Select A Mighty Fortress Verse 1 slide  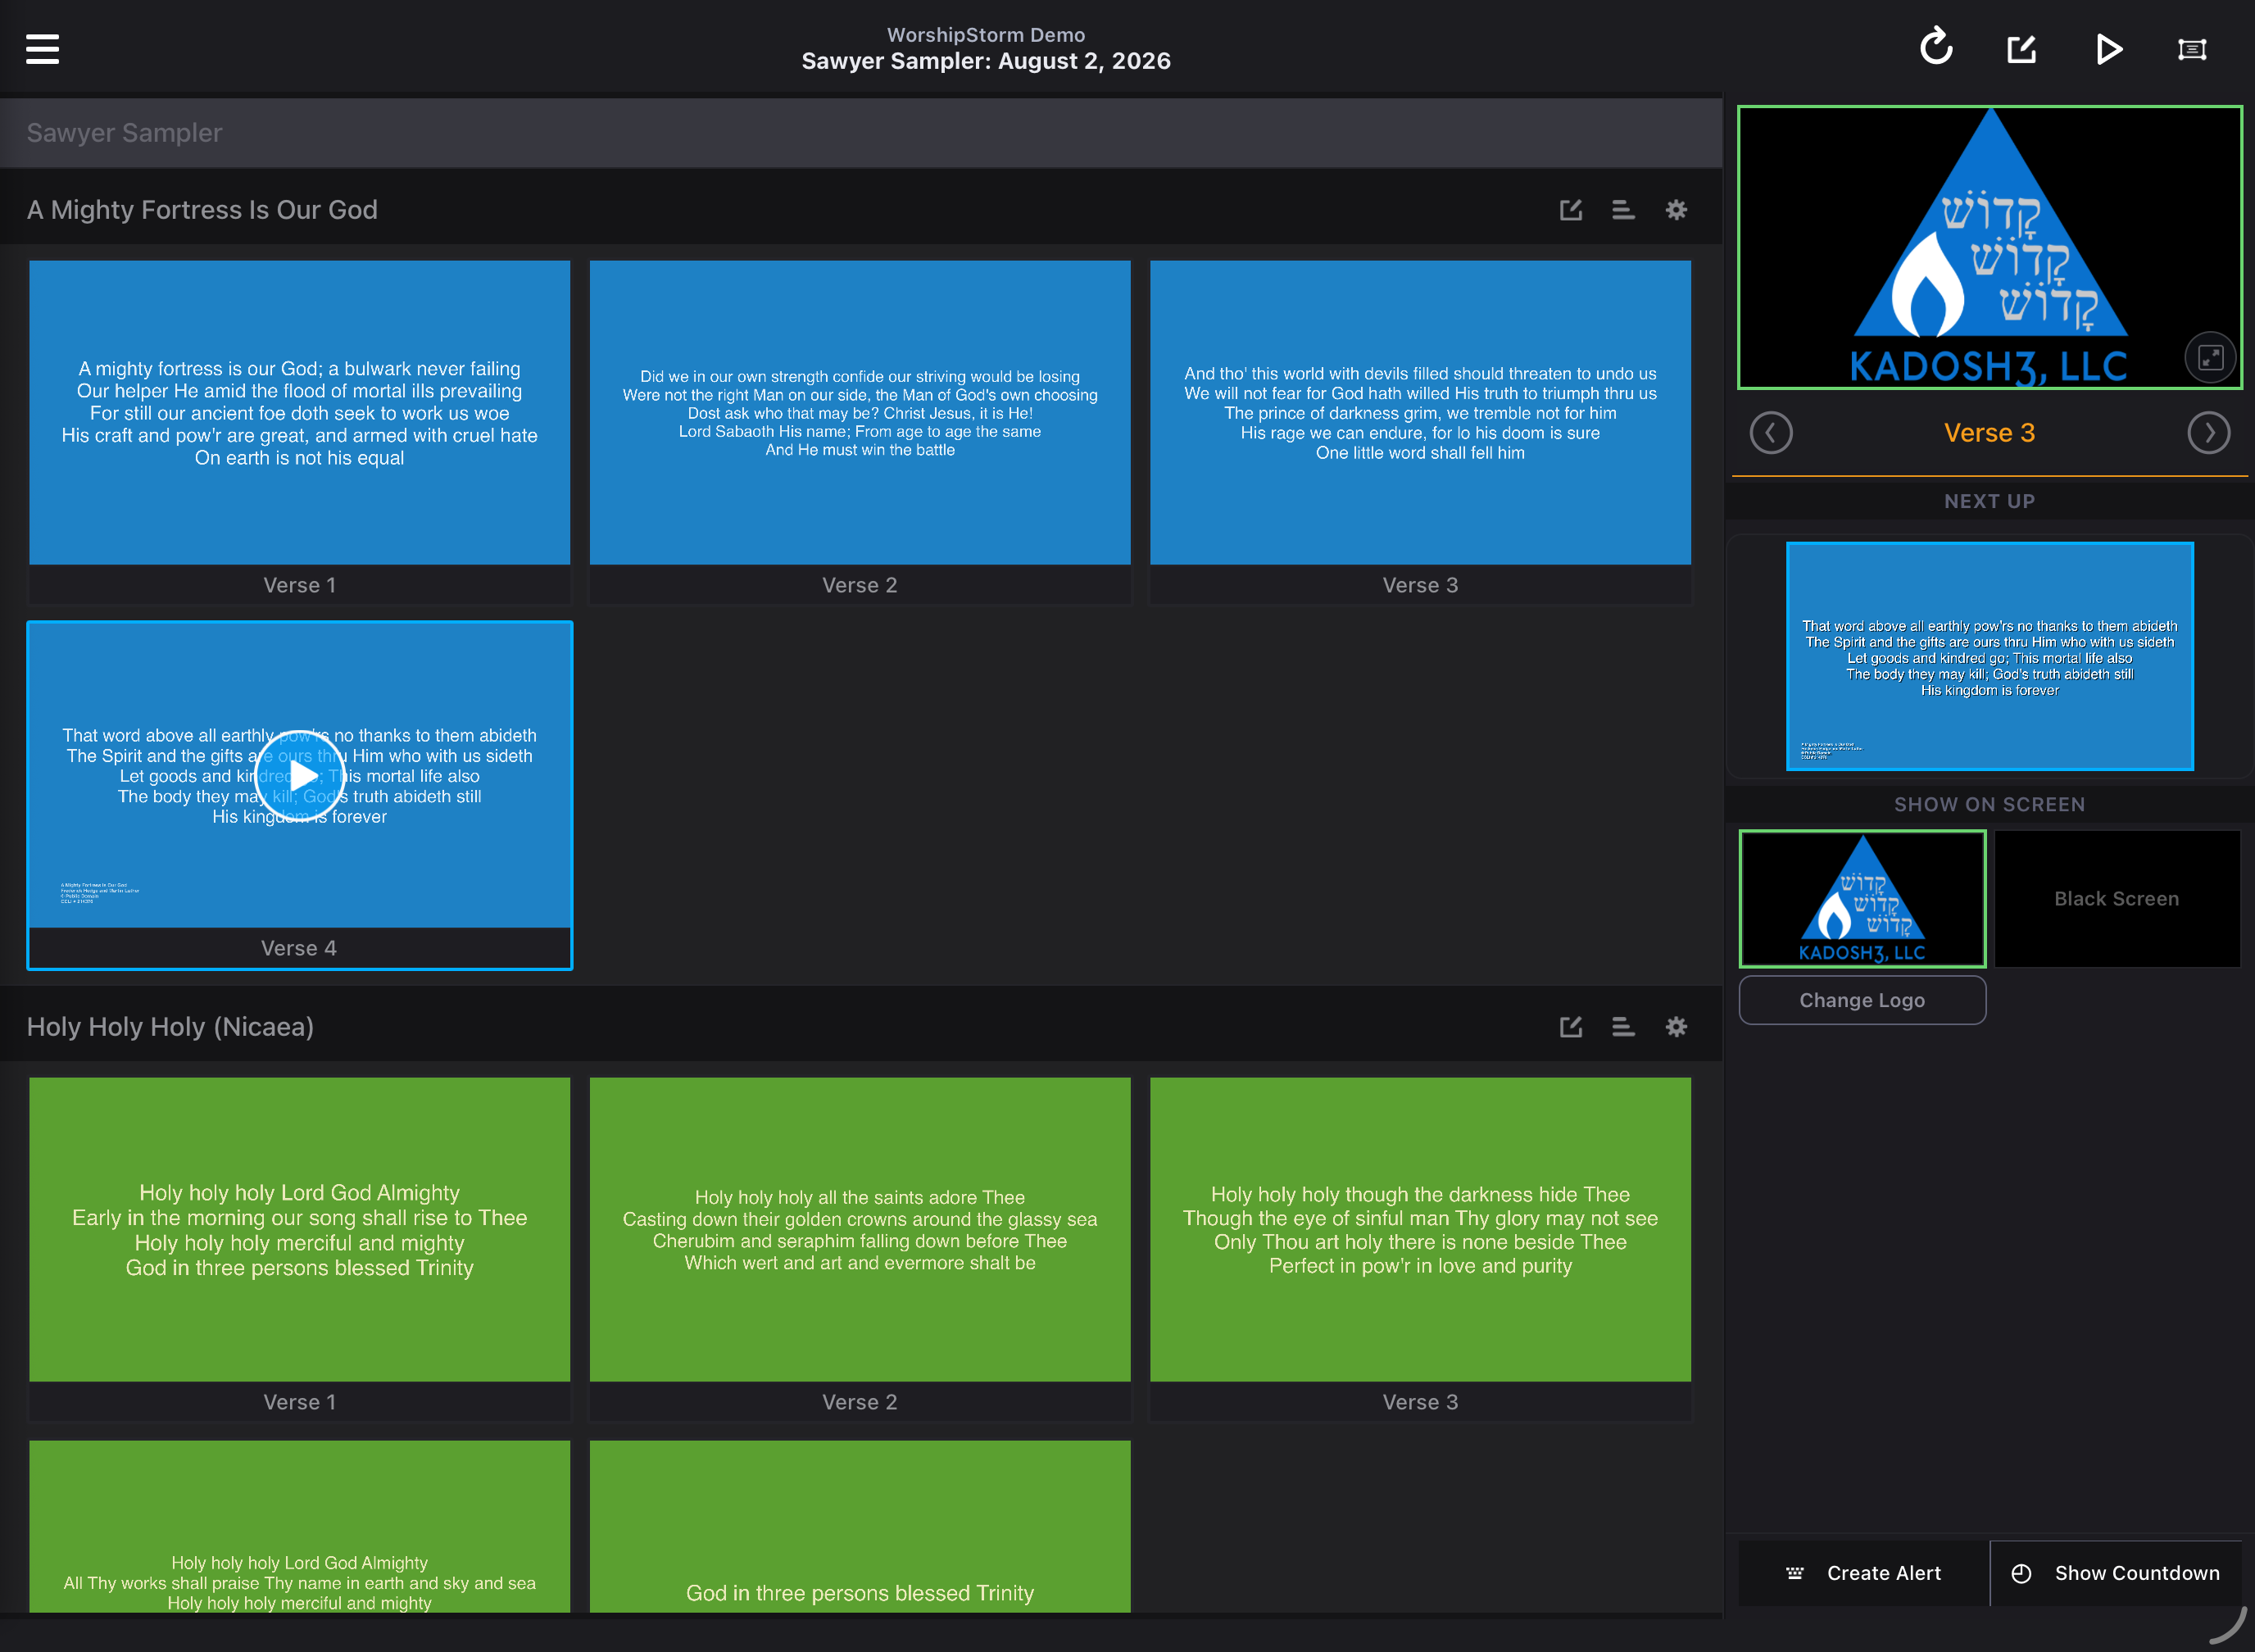pyautogui.click(x=300, y=432)
